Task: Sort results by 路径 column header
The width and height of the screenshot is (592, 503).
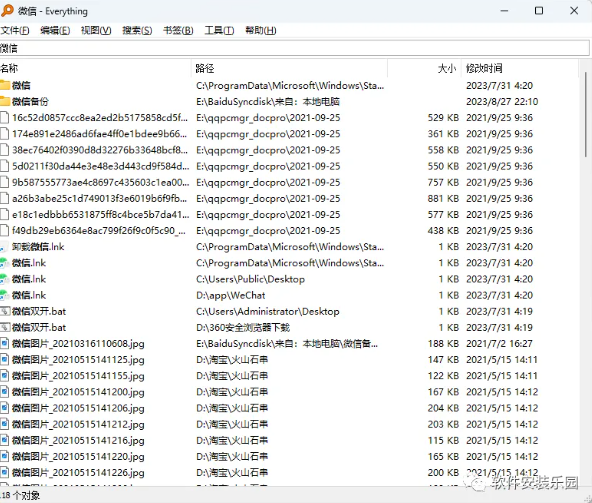Action: tap(290, 68)
